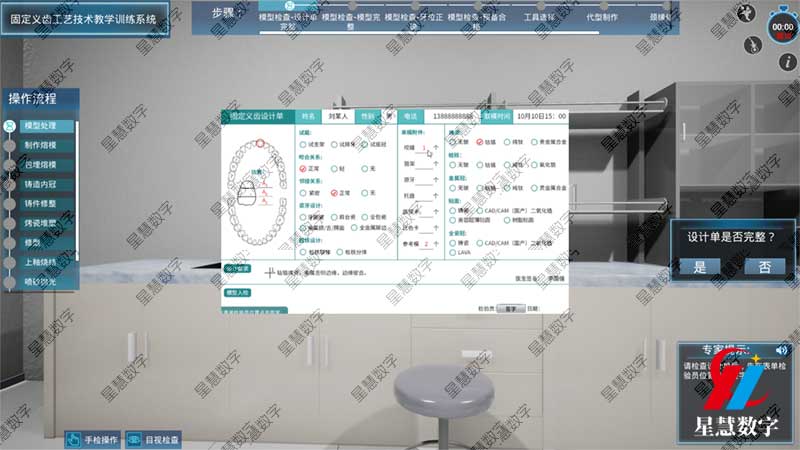Toggle the speaker icon in expert hint panel

click(x=781, y=349)
